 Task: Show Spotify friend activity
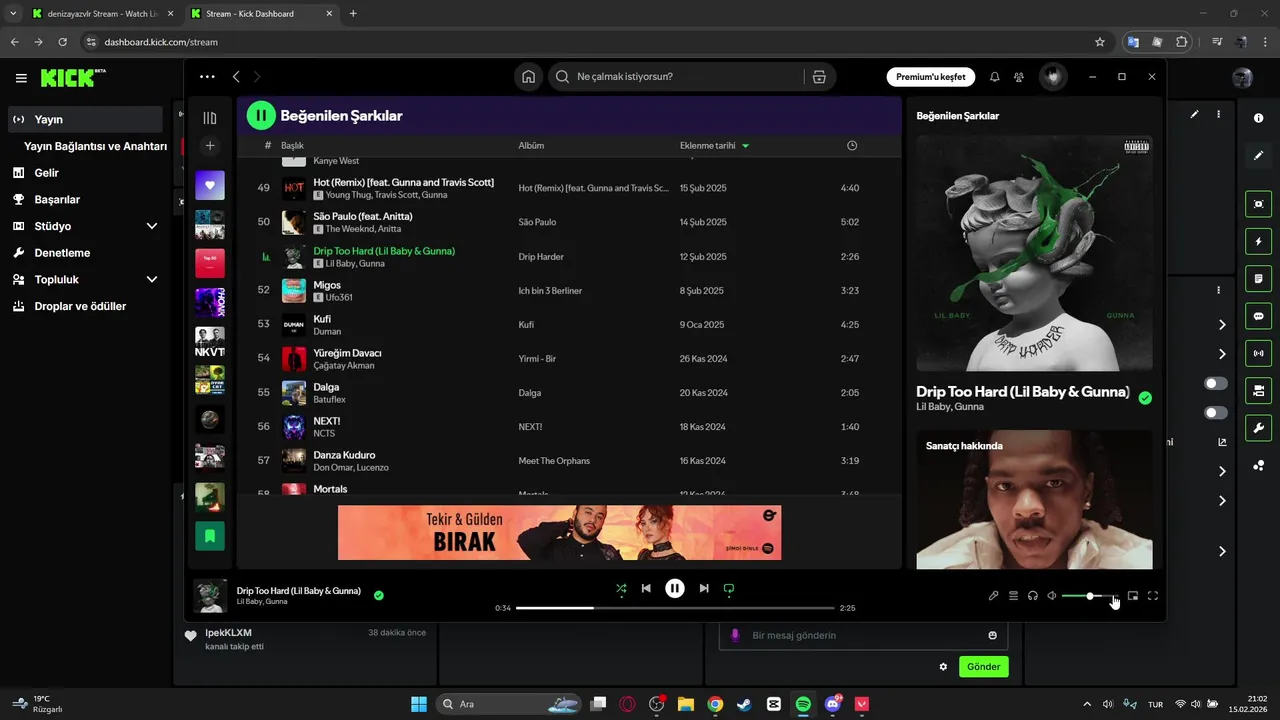click(1019, 77)
